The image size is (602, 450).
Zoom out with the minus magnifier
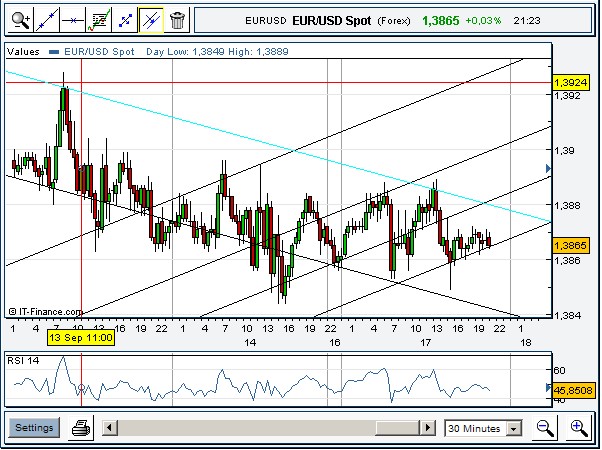point(545,428)
